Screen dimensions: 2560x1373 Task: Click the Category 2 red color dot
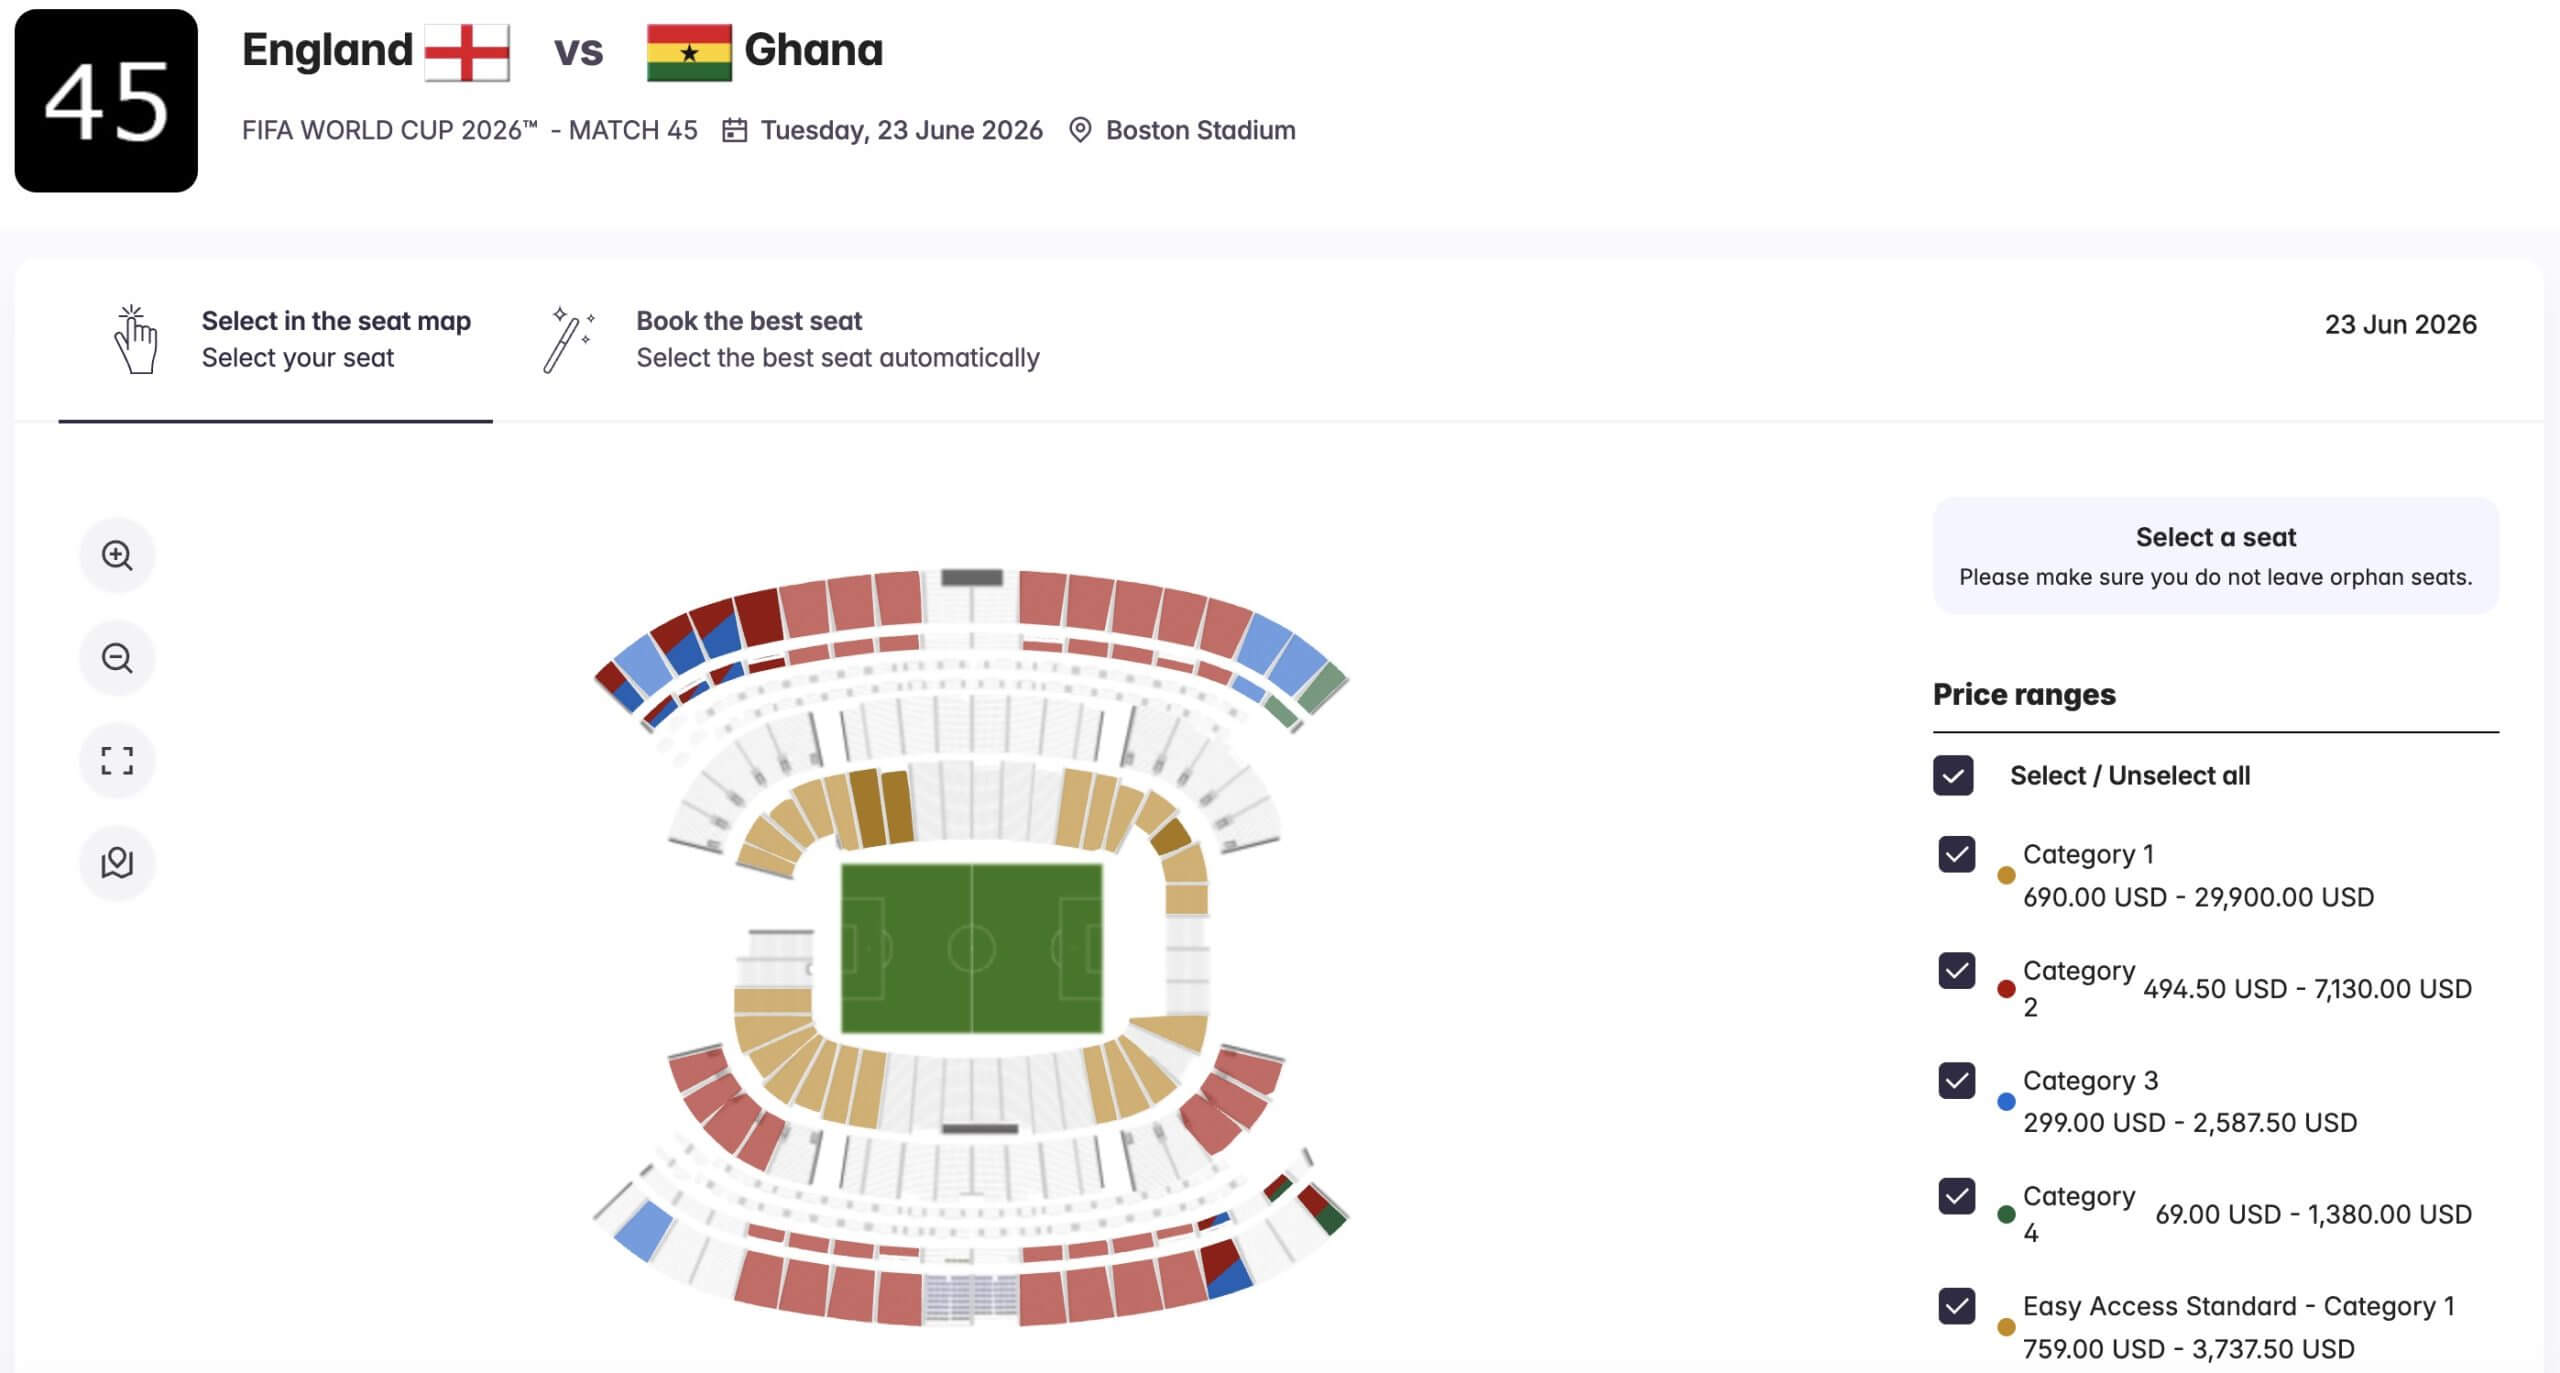(2005, 989)
